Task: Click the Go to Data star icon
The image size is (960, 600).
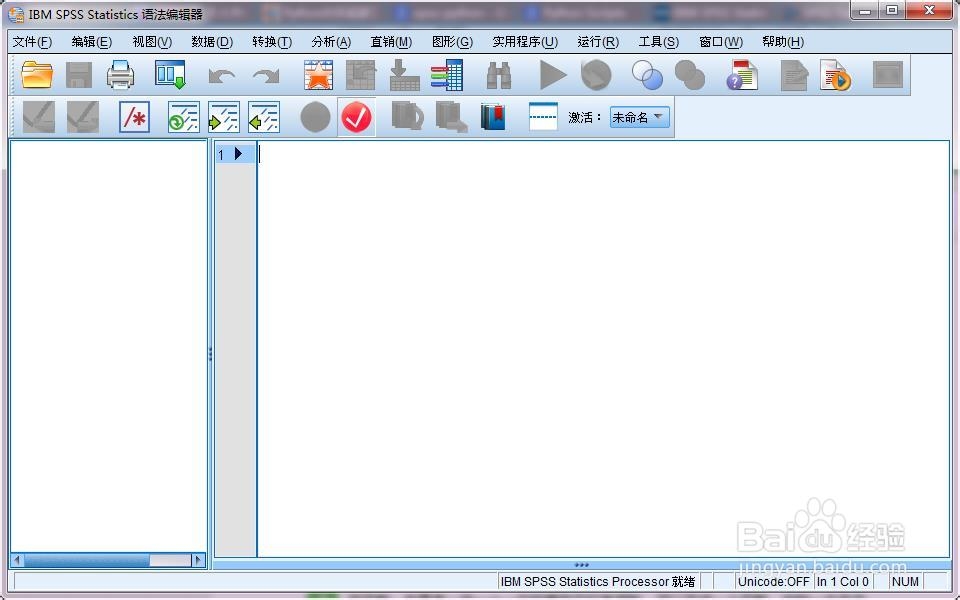Action: tap(318, 75)
